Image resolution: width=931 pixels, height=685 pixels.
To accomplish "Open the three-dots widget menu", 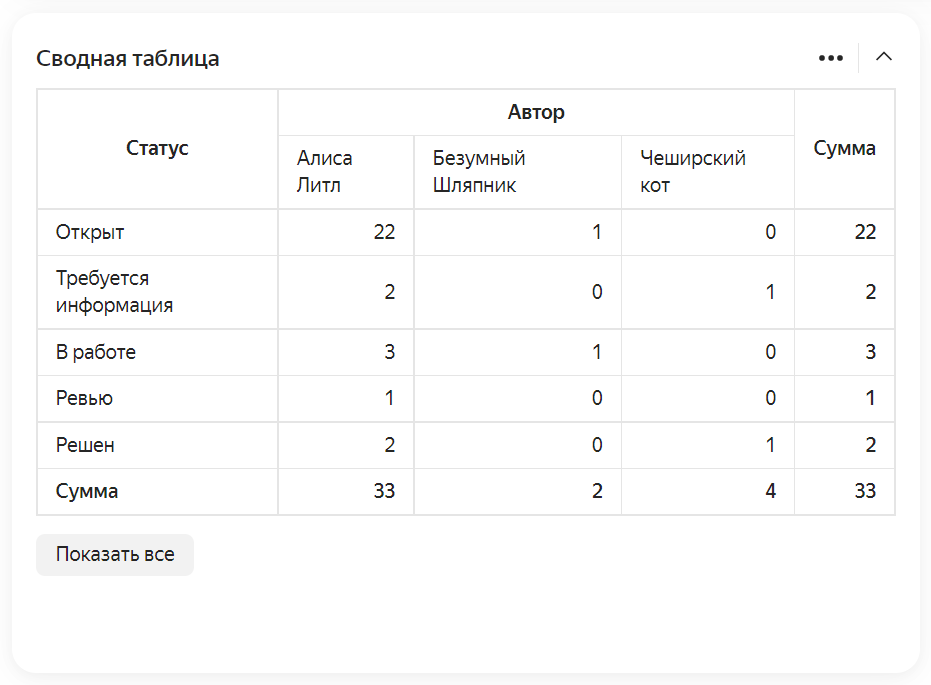I will pyautogui.click(x=831, y=58).
